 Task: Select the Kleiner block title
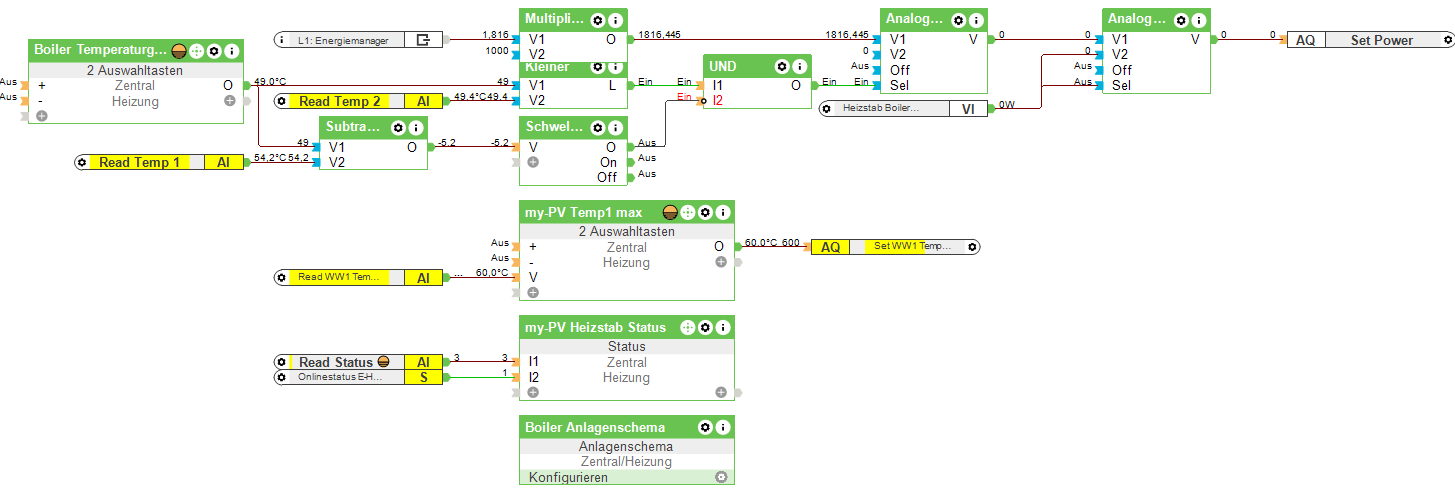point(549,67)
